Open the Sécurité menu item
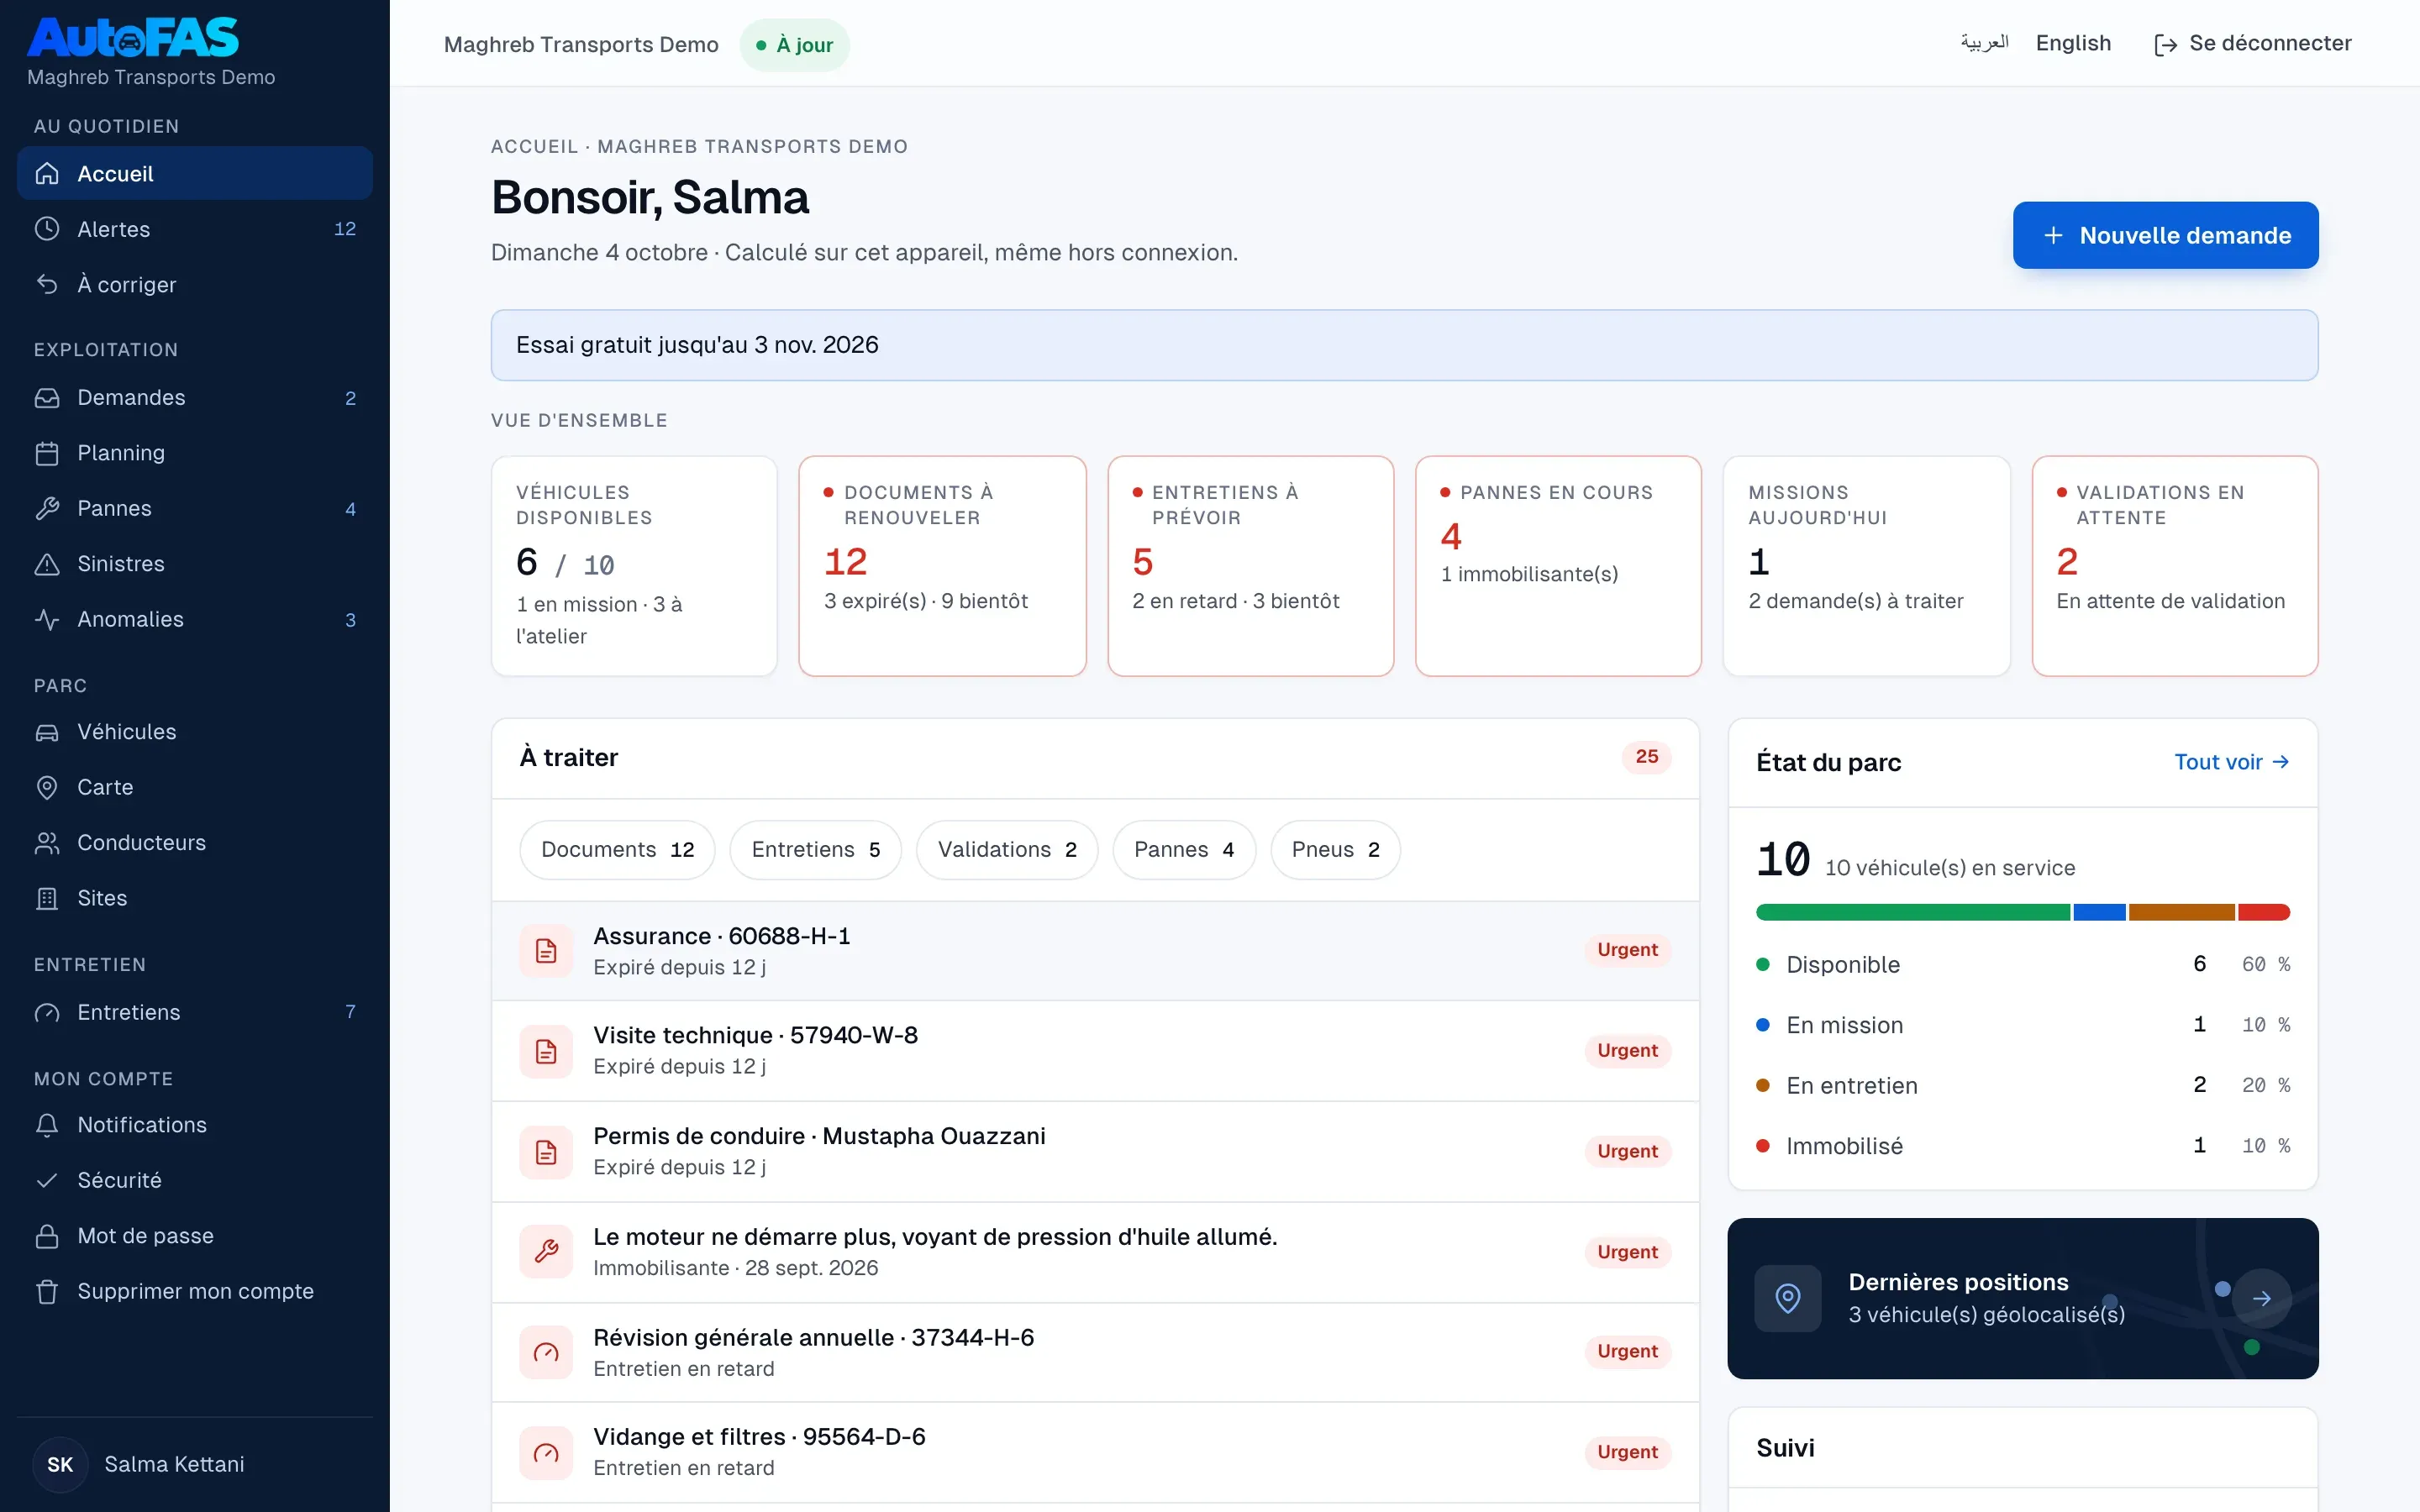 [195, 1181]
